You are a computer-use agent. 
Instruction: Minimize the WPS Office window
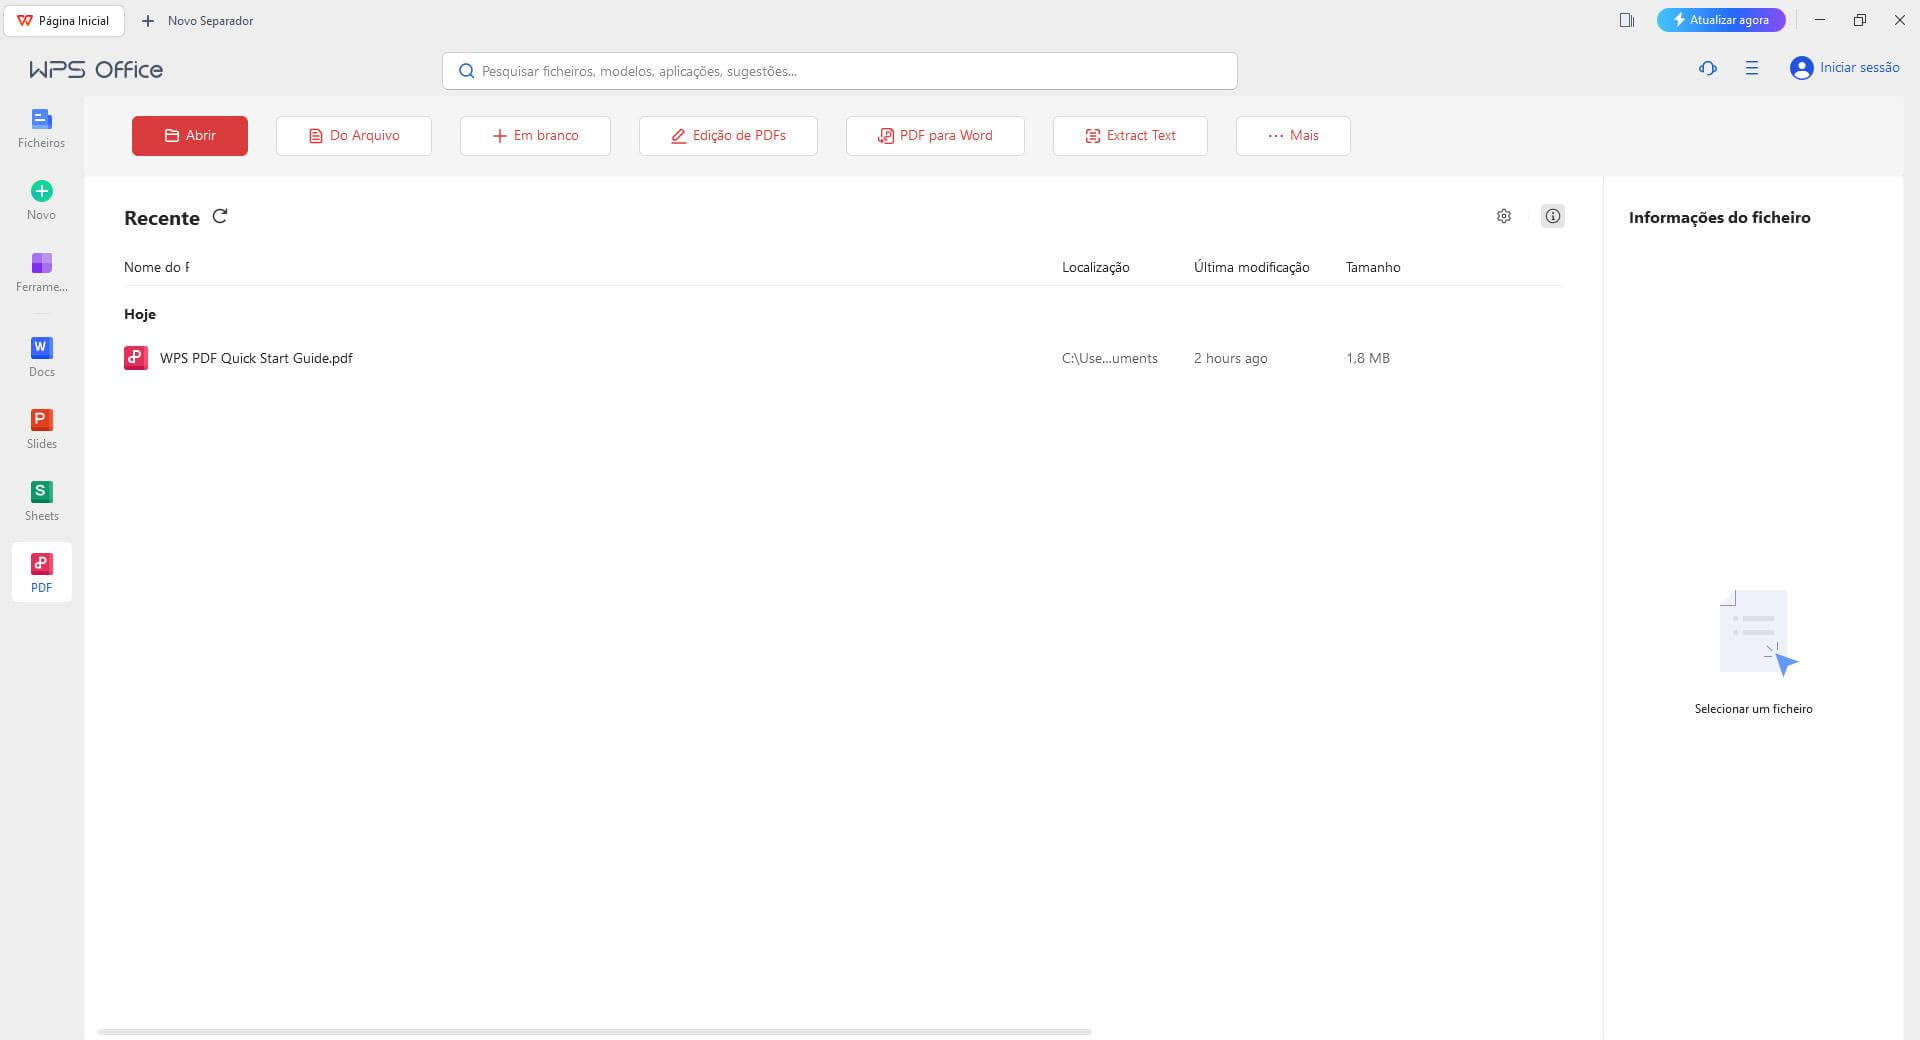point(1820,20)
